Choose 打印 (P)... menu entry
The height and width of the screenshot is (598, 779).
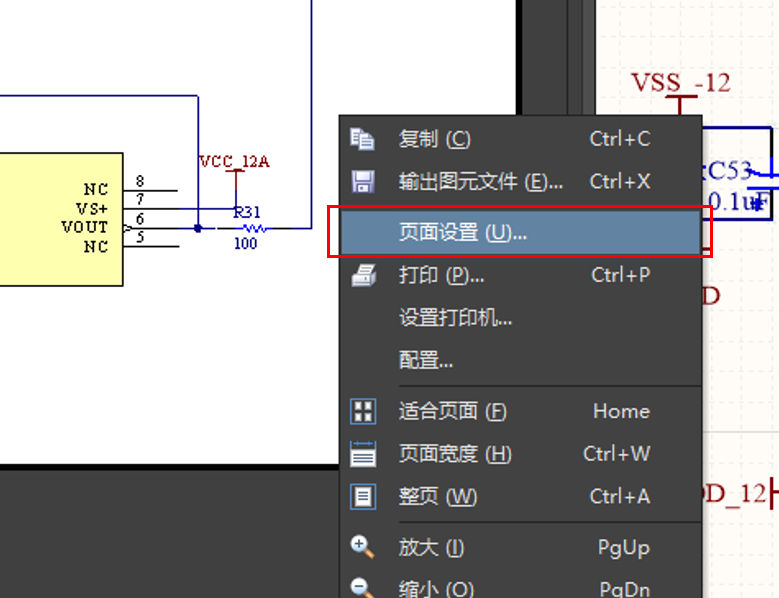pyautogui.click(x=521, y=275)
